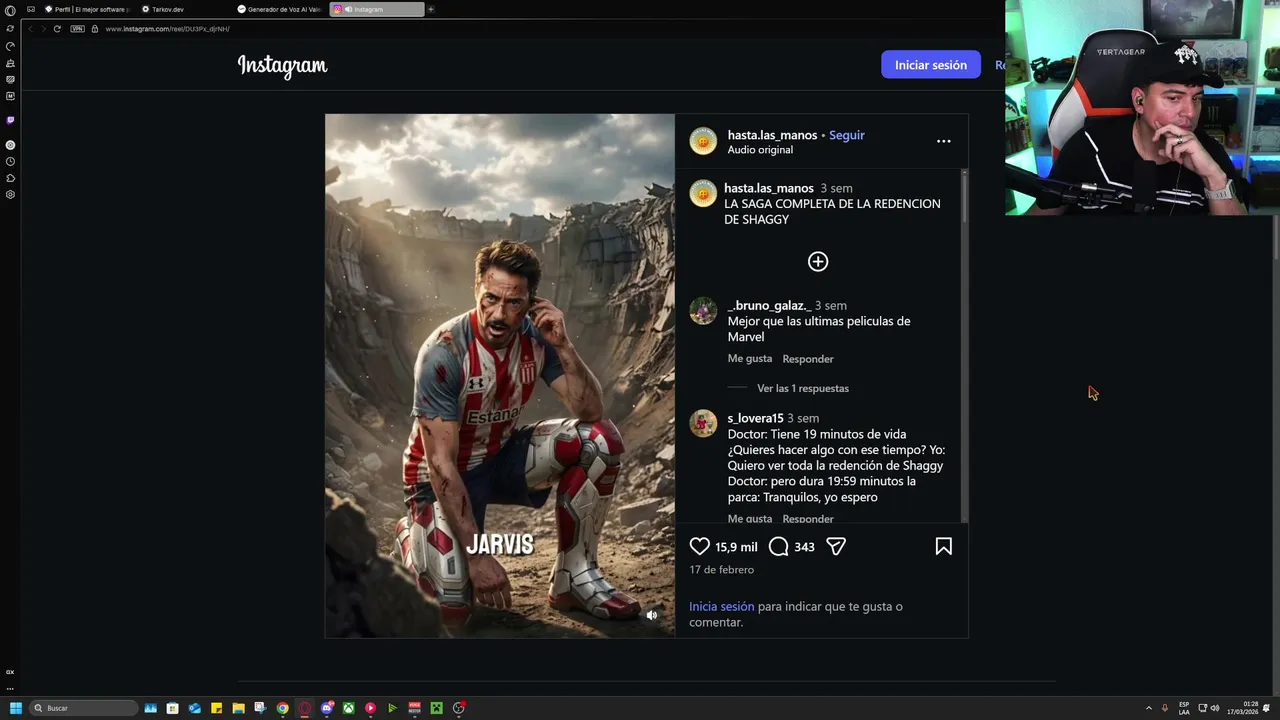Open the three-dots more options menu
The image size is (1280, 720).
943,141
